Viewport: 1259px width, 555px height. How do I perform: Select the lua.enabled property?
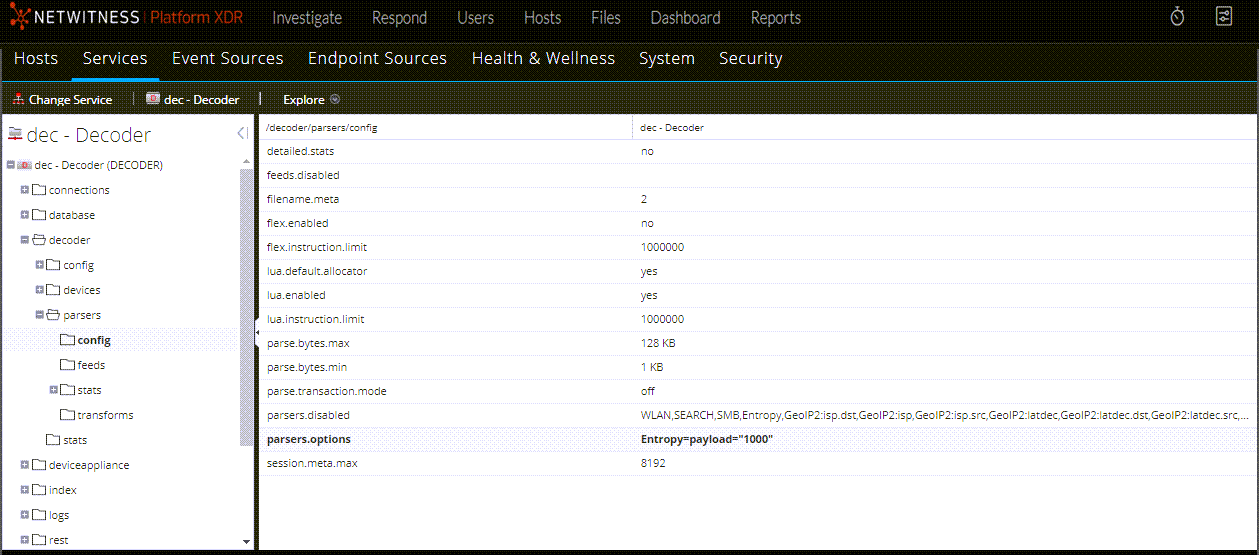point(296,295)
